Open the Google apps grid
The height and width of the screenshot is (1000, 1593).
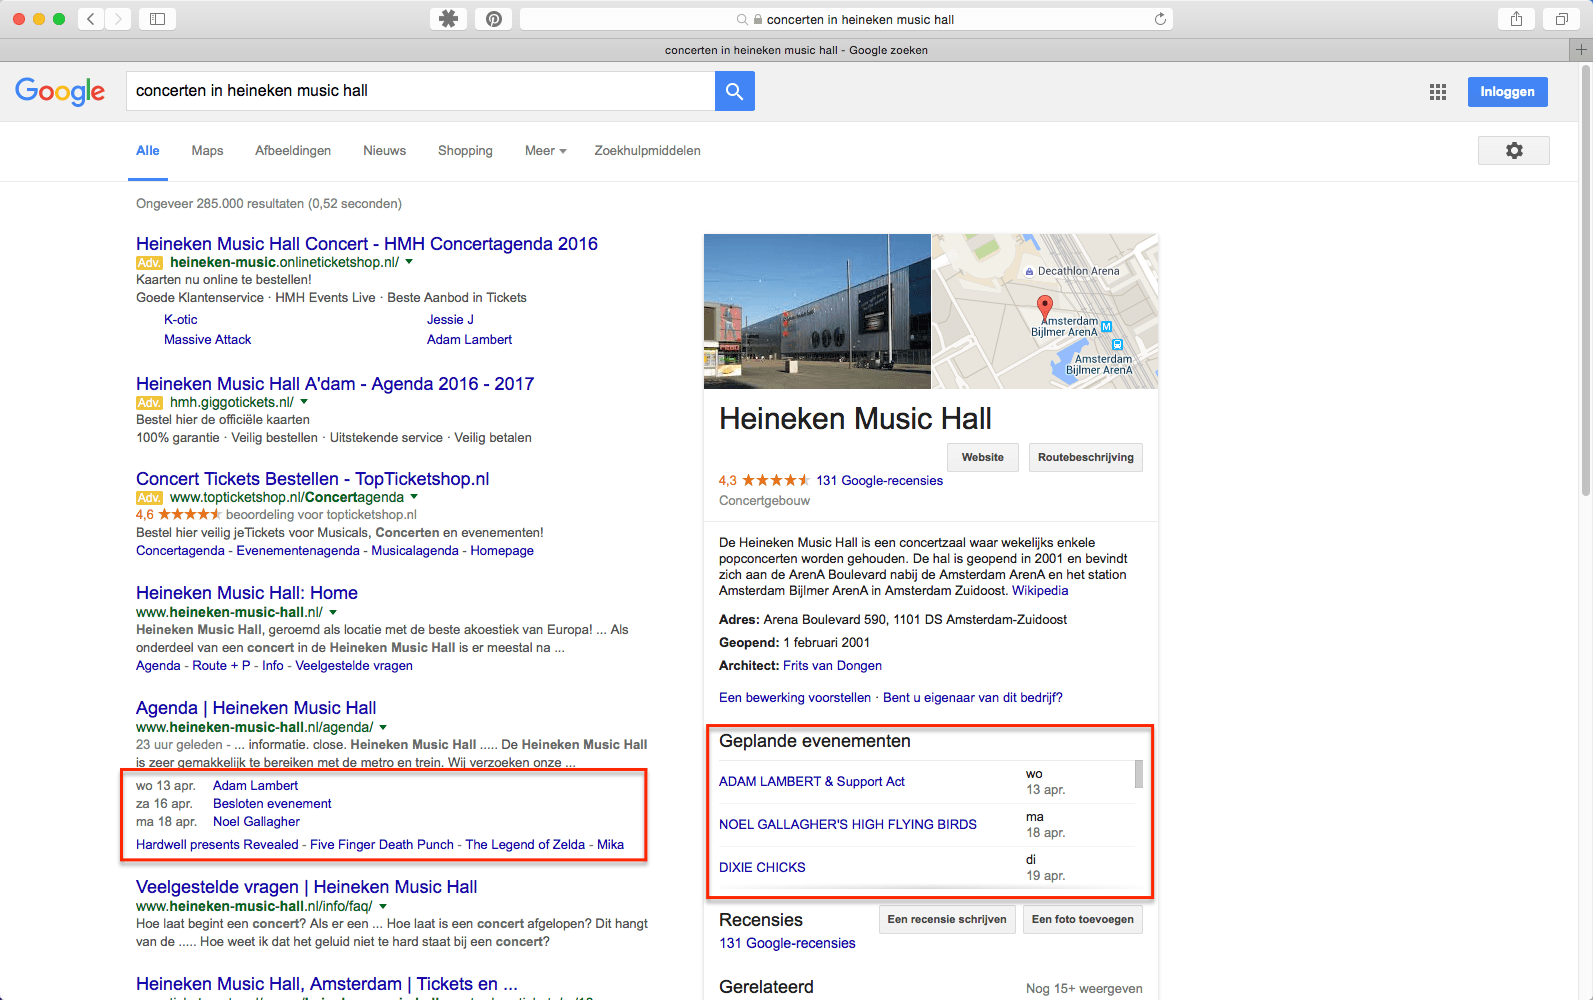pyautogui.click(x=1437, y=92)
